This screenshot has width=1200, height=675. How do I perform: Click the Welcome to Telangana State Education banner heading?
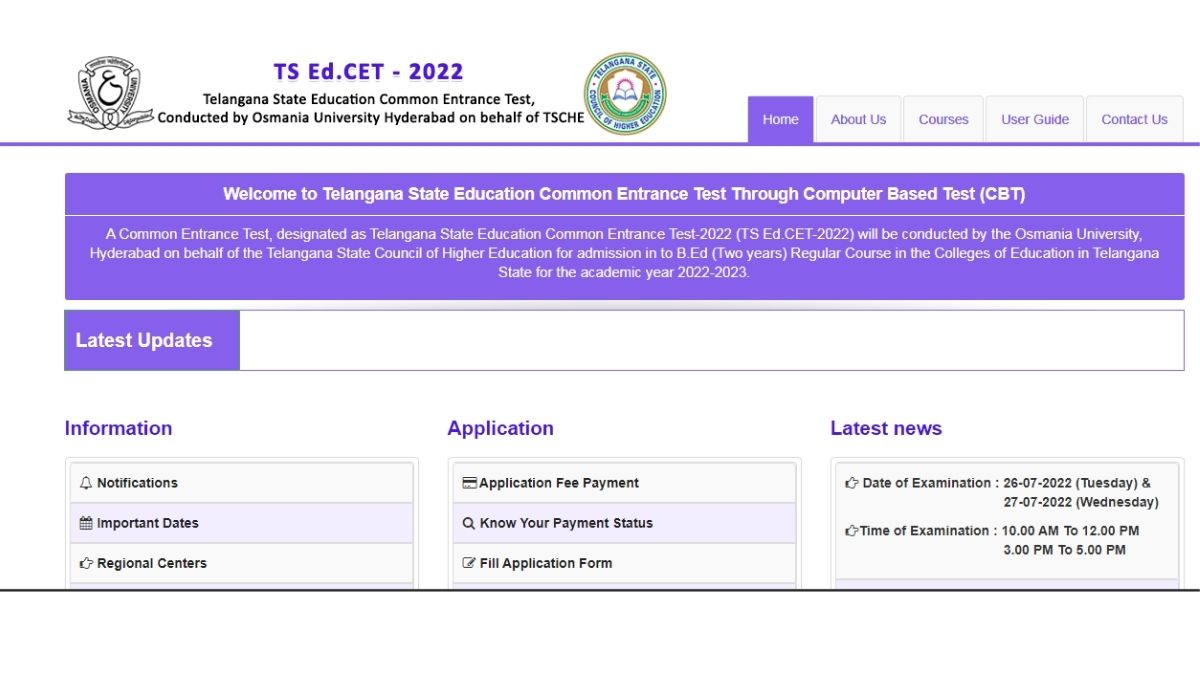point(624,194)
